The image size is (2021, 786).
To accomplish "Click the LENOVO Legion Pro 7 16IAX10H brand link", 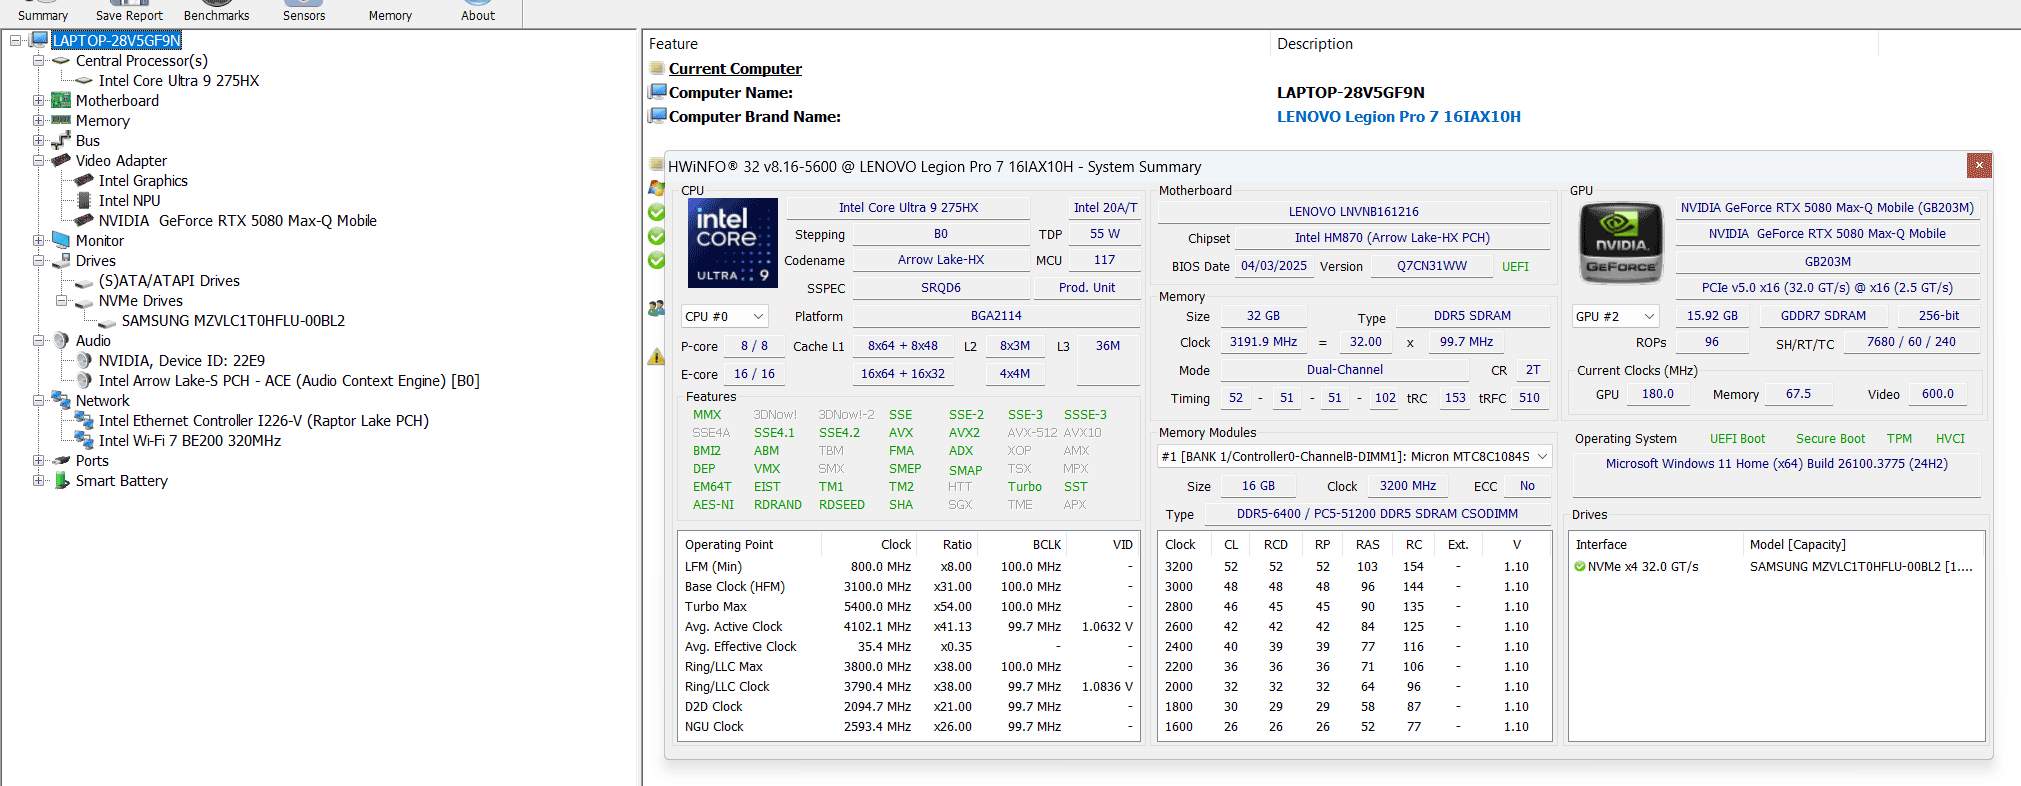I will pyautogui.click(x=1398, y=116).
